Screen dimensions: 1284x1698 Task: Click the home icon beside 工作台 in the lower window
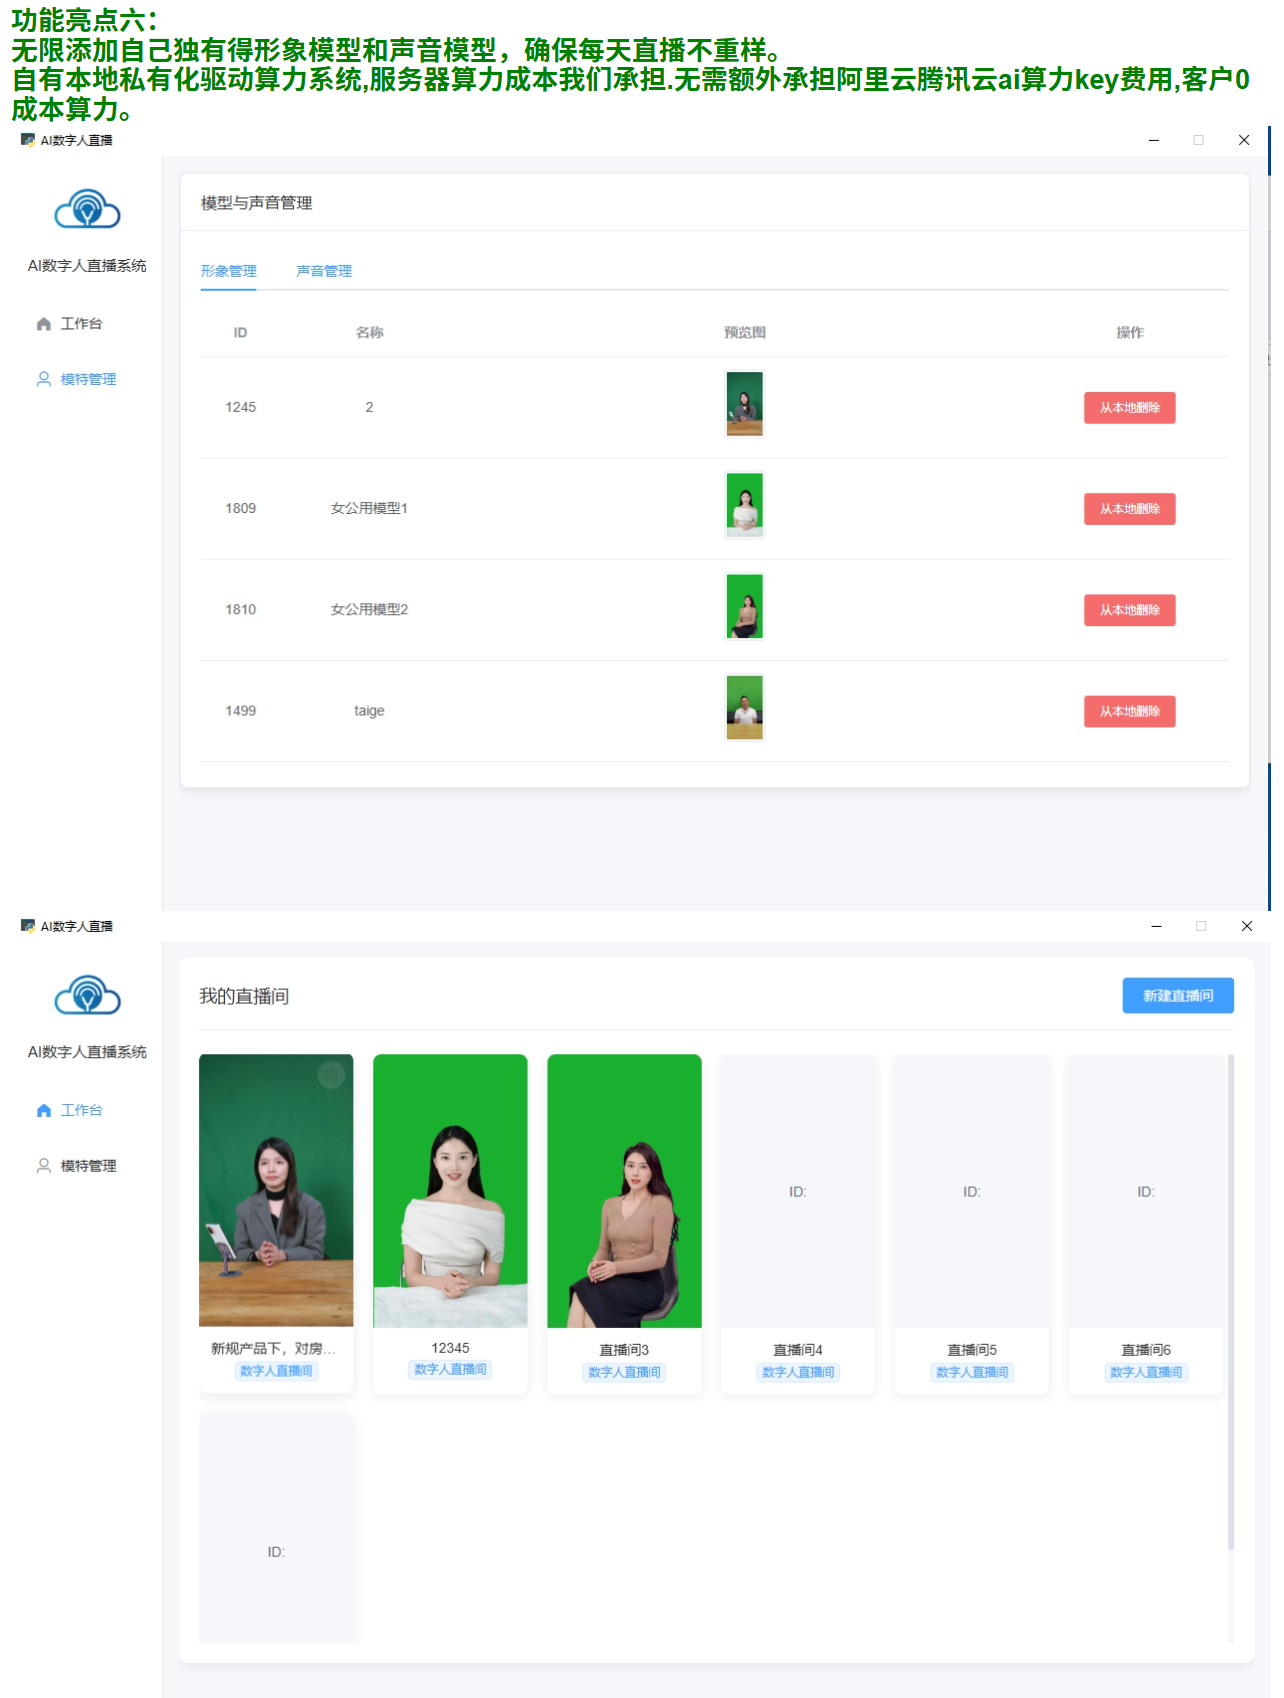[x=44, y=1110]
